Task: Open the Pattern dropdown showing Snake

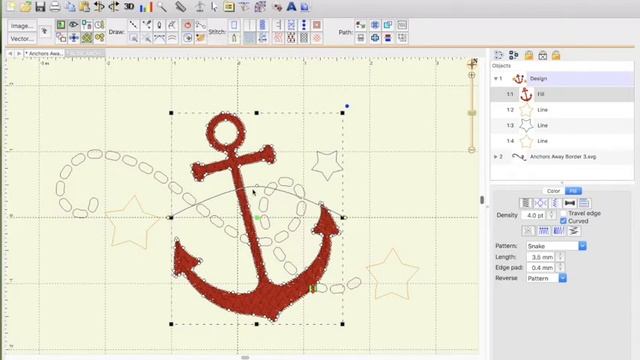Action: 556,246
